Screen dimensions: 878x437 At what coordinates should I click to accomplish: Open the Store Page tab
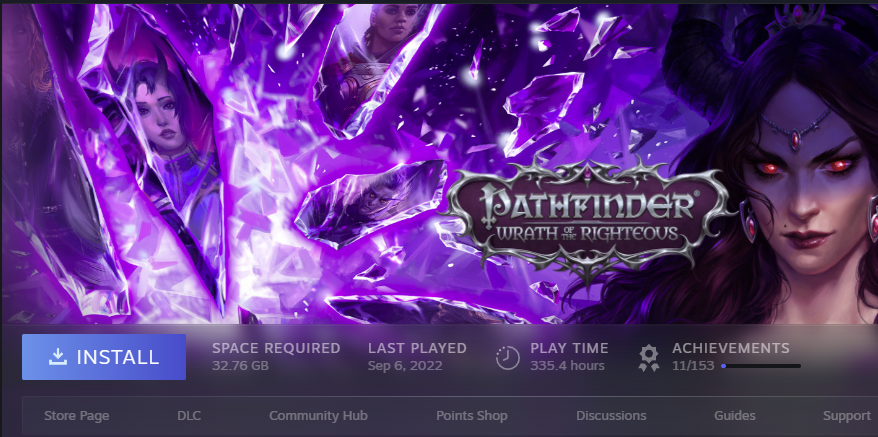[77, 416]
